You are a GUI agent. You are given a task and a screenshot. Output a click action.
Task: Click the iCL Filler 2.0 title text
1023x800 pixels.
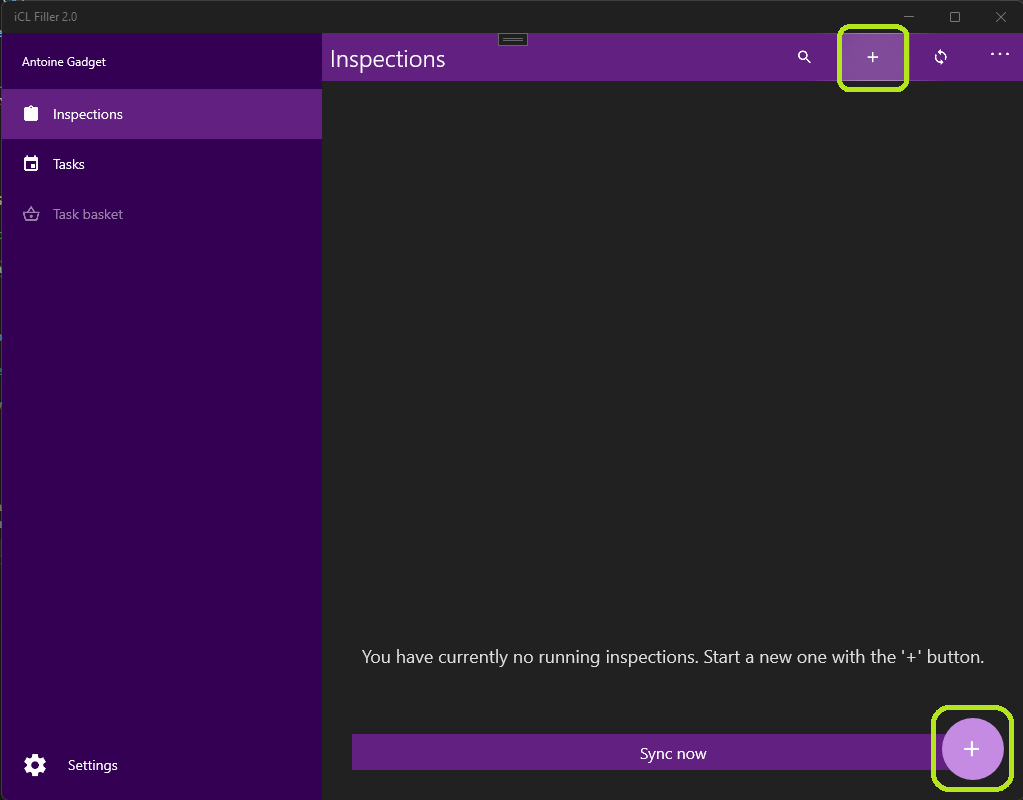(44, 16)
